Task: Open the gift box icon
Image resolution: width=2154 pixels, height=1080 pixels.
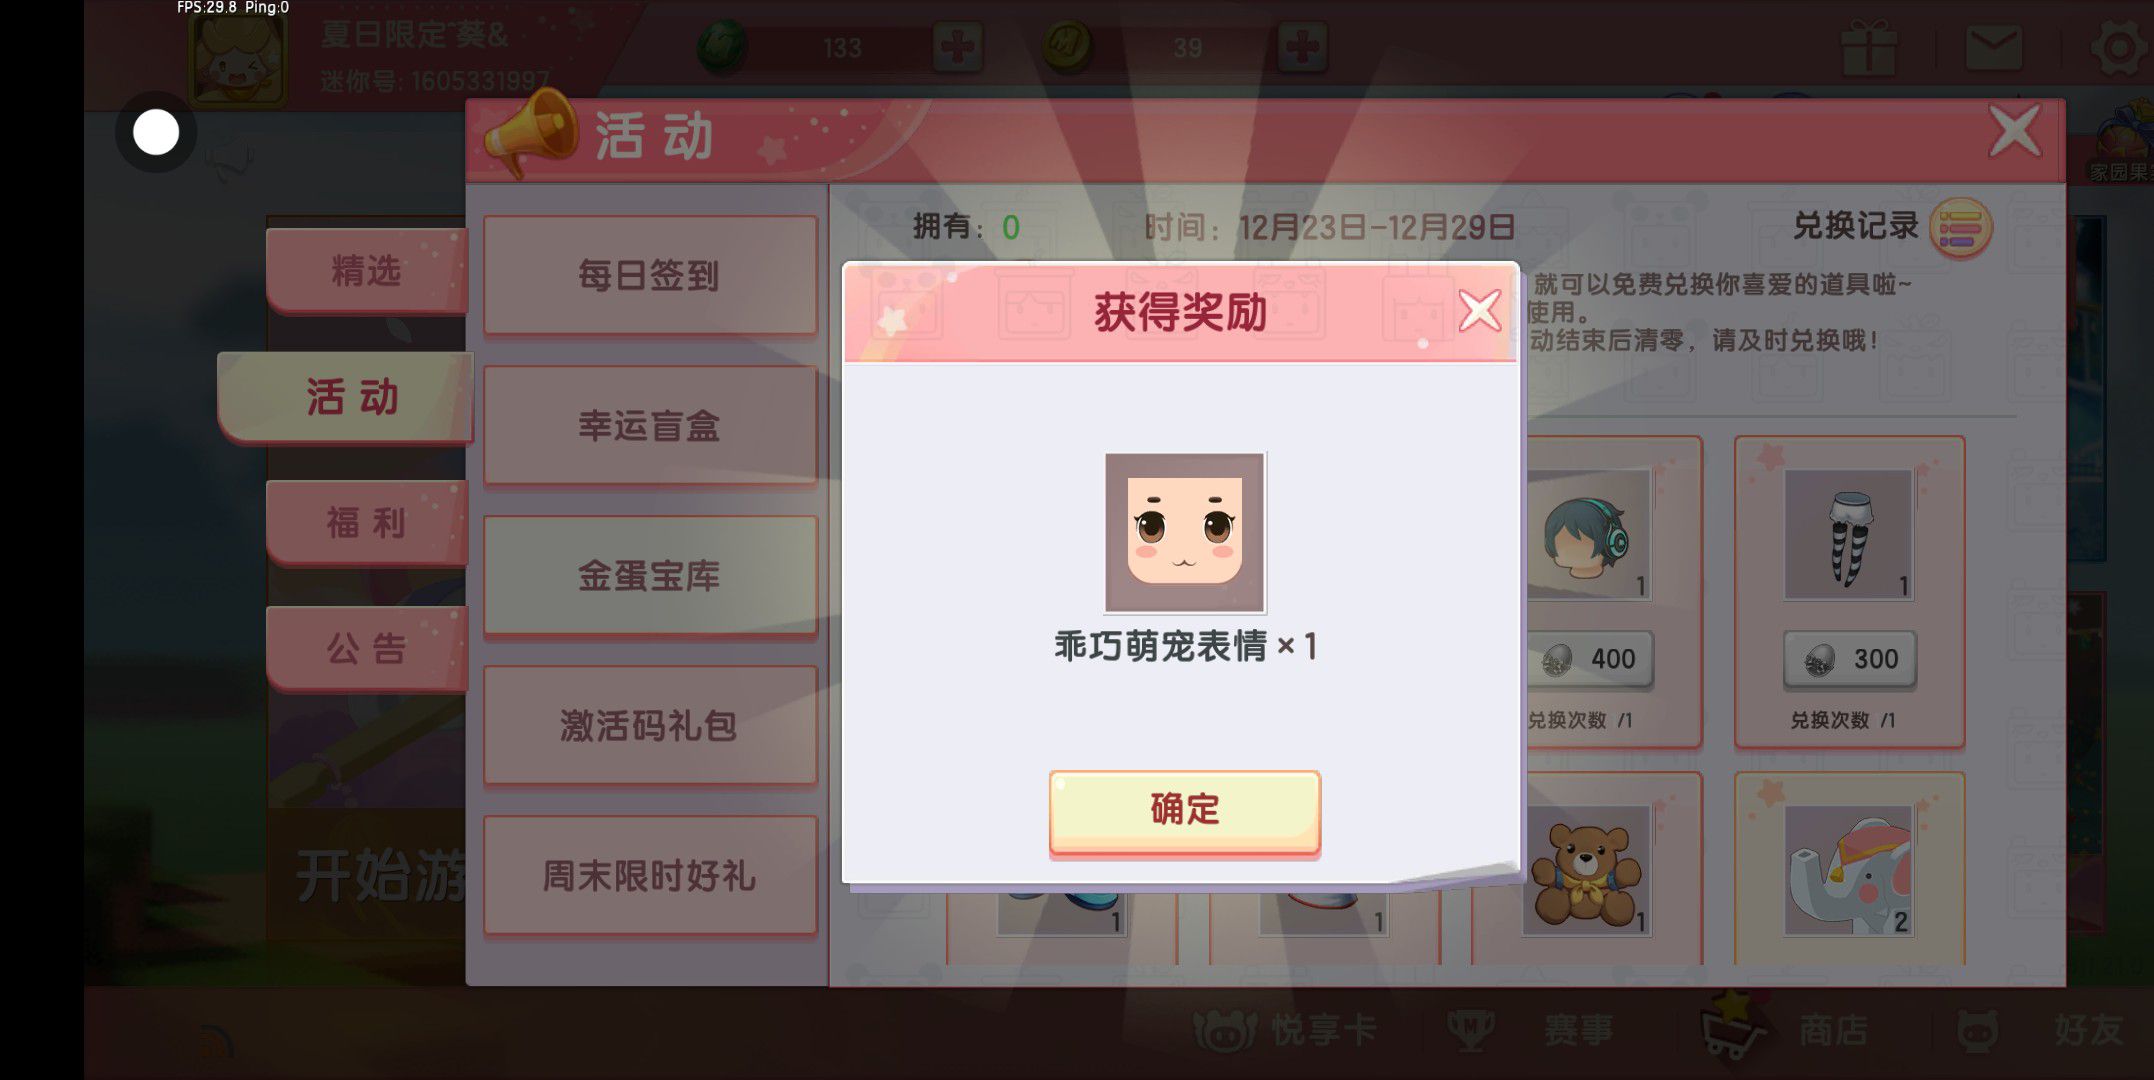Action: (x=1868, y=47)
